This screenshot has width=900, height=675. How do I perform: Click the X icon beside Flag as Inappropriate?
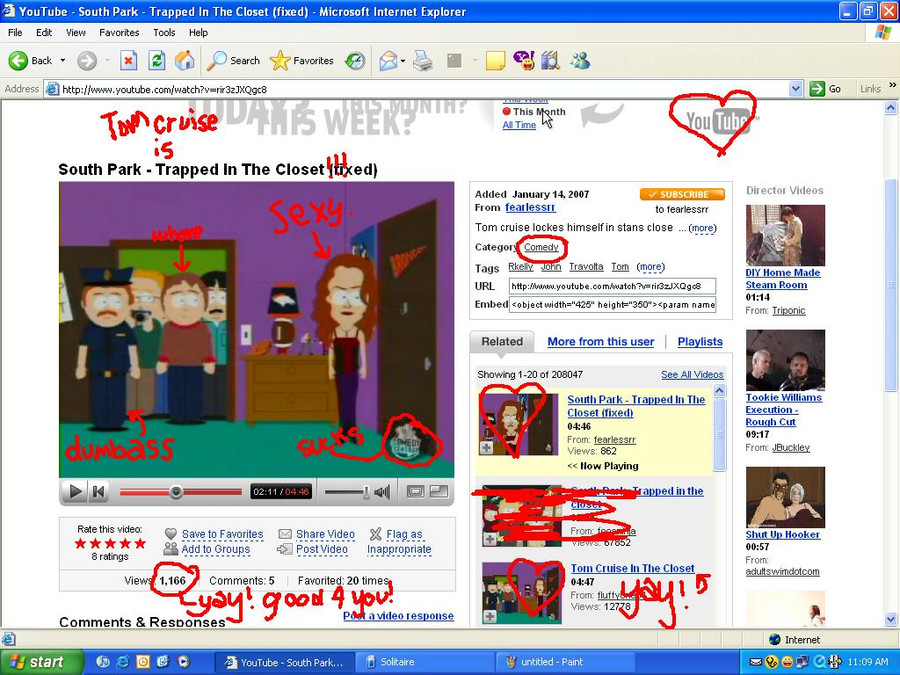coord(375,534)
